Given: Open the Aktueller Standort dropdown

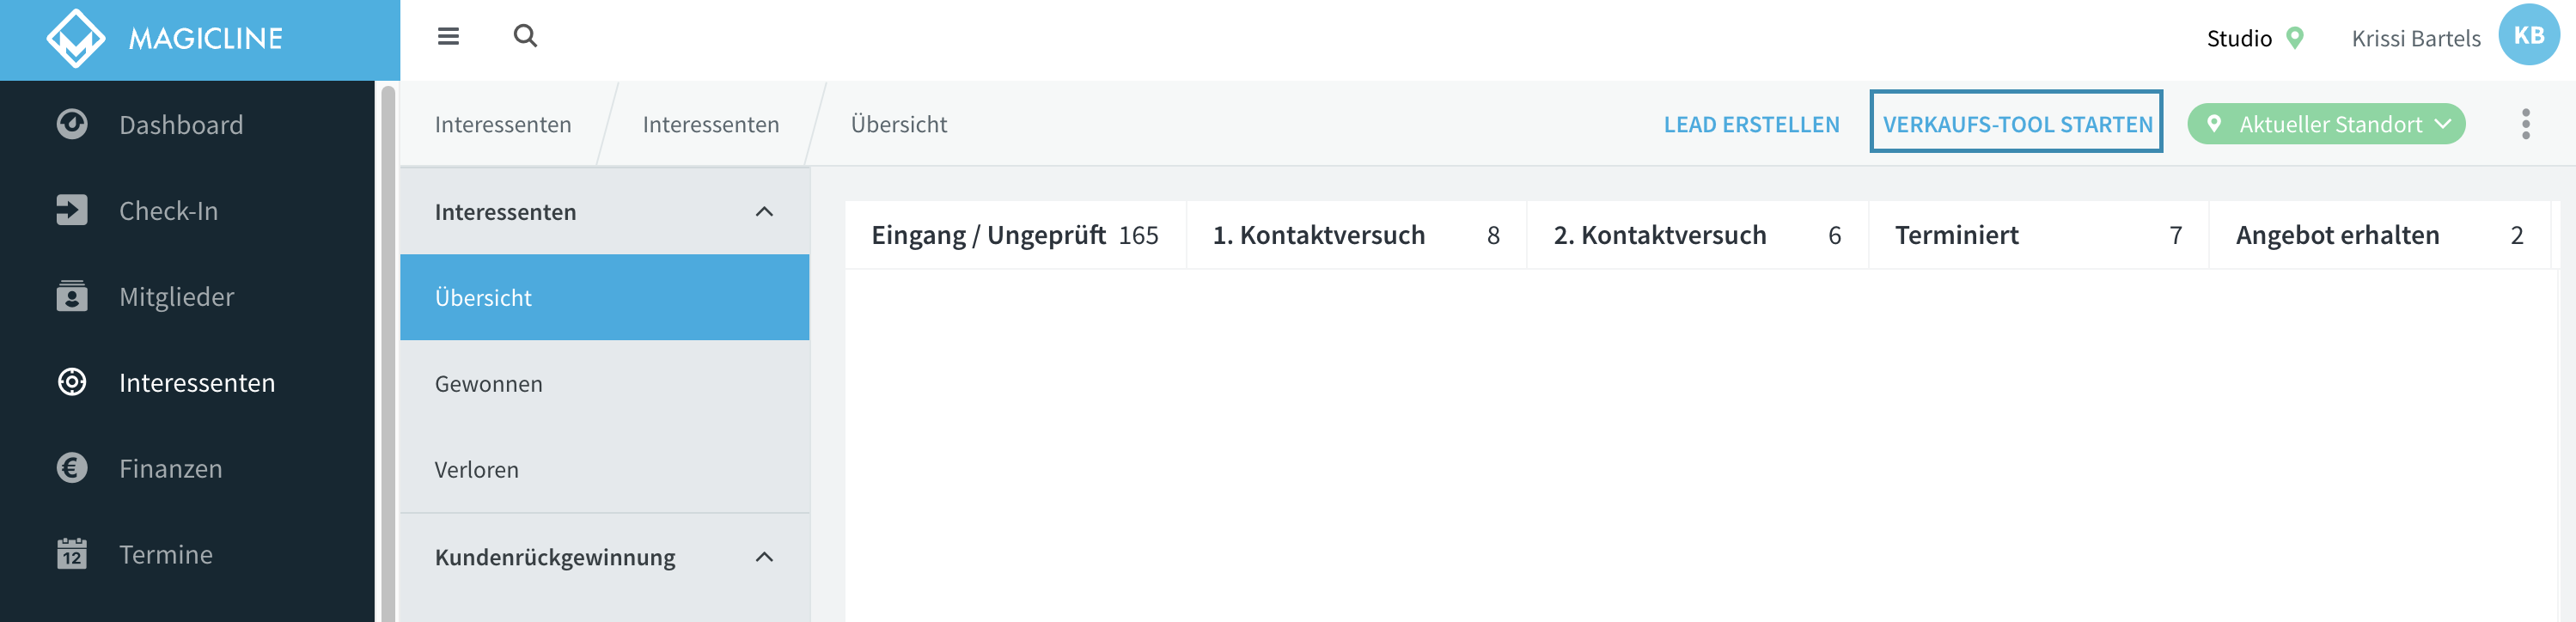Looking at the screenshot, I should tap(2325, 124).
